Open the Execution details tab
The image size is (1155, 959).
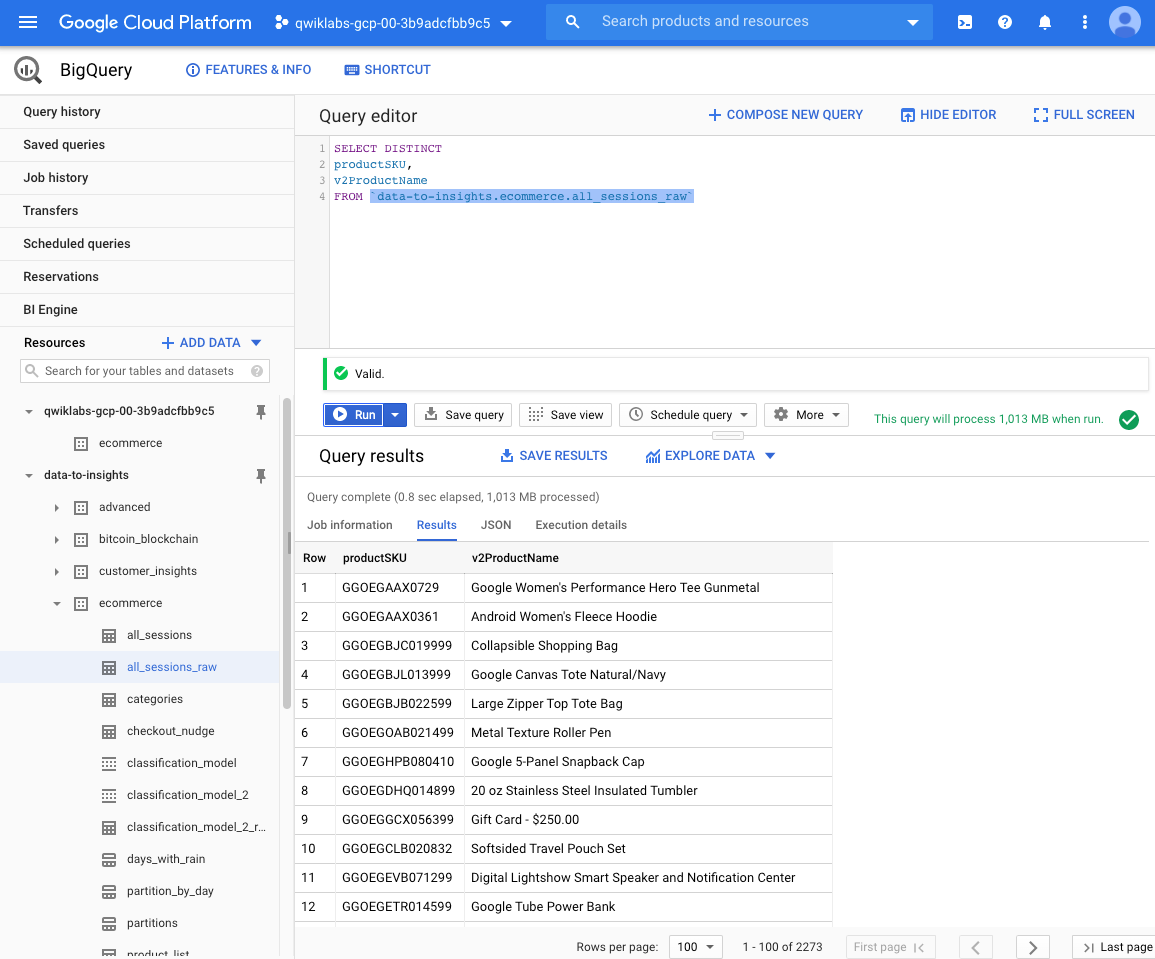pyautogui.click(x=581, y=525)
